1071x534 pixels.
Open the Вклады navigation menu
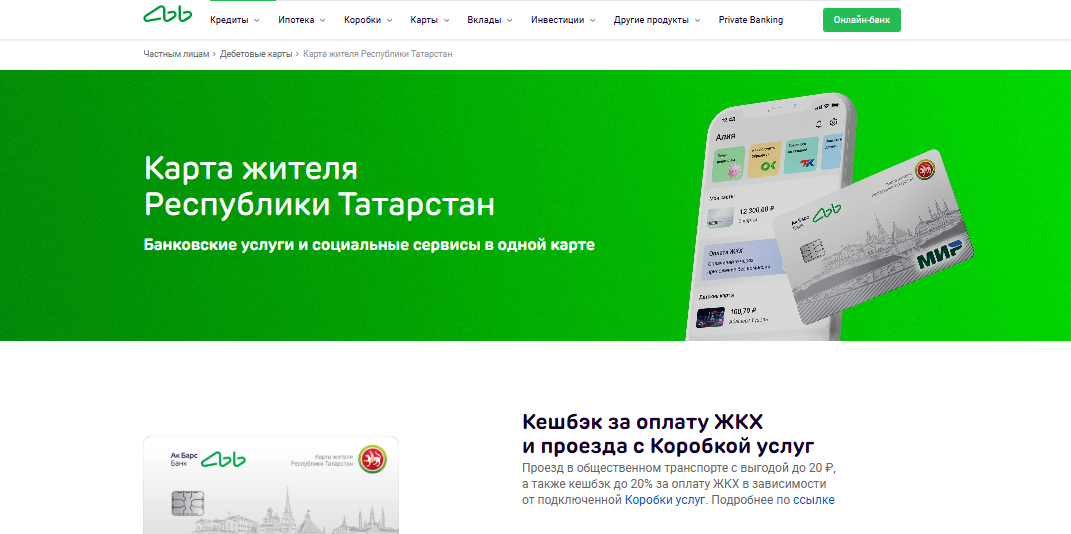point(490,20)
